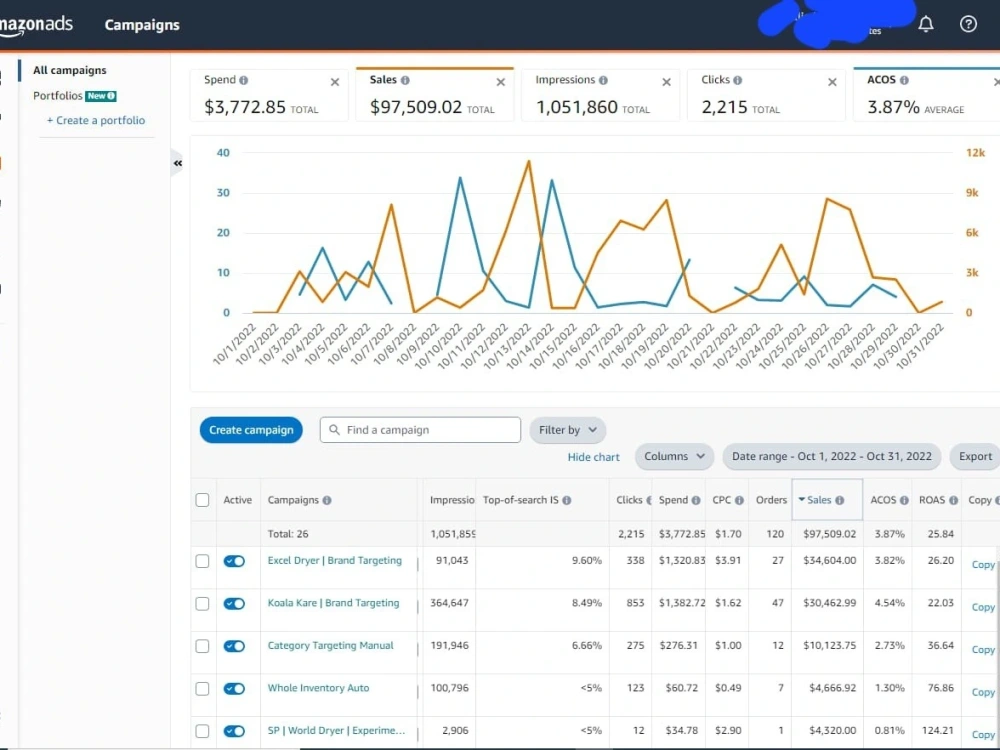Disable the Whole Inventory Auto campaign switch

(x=234, y=689)
